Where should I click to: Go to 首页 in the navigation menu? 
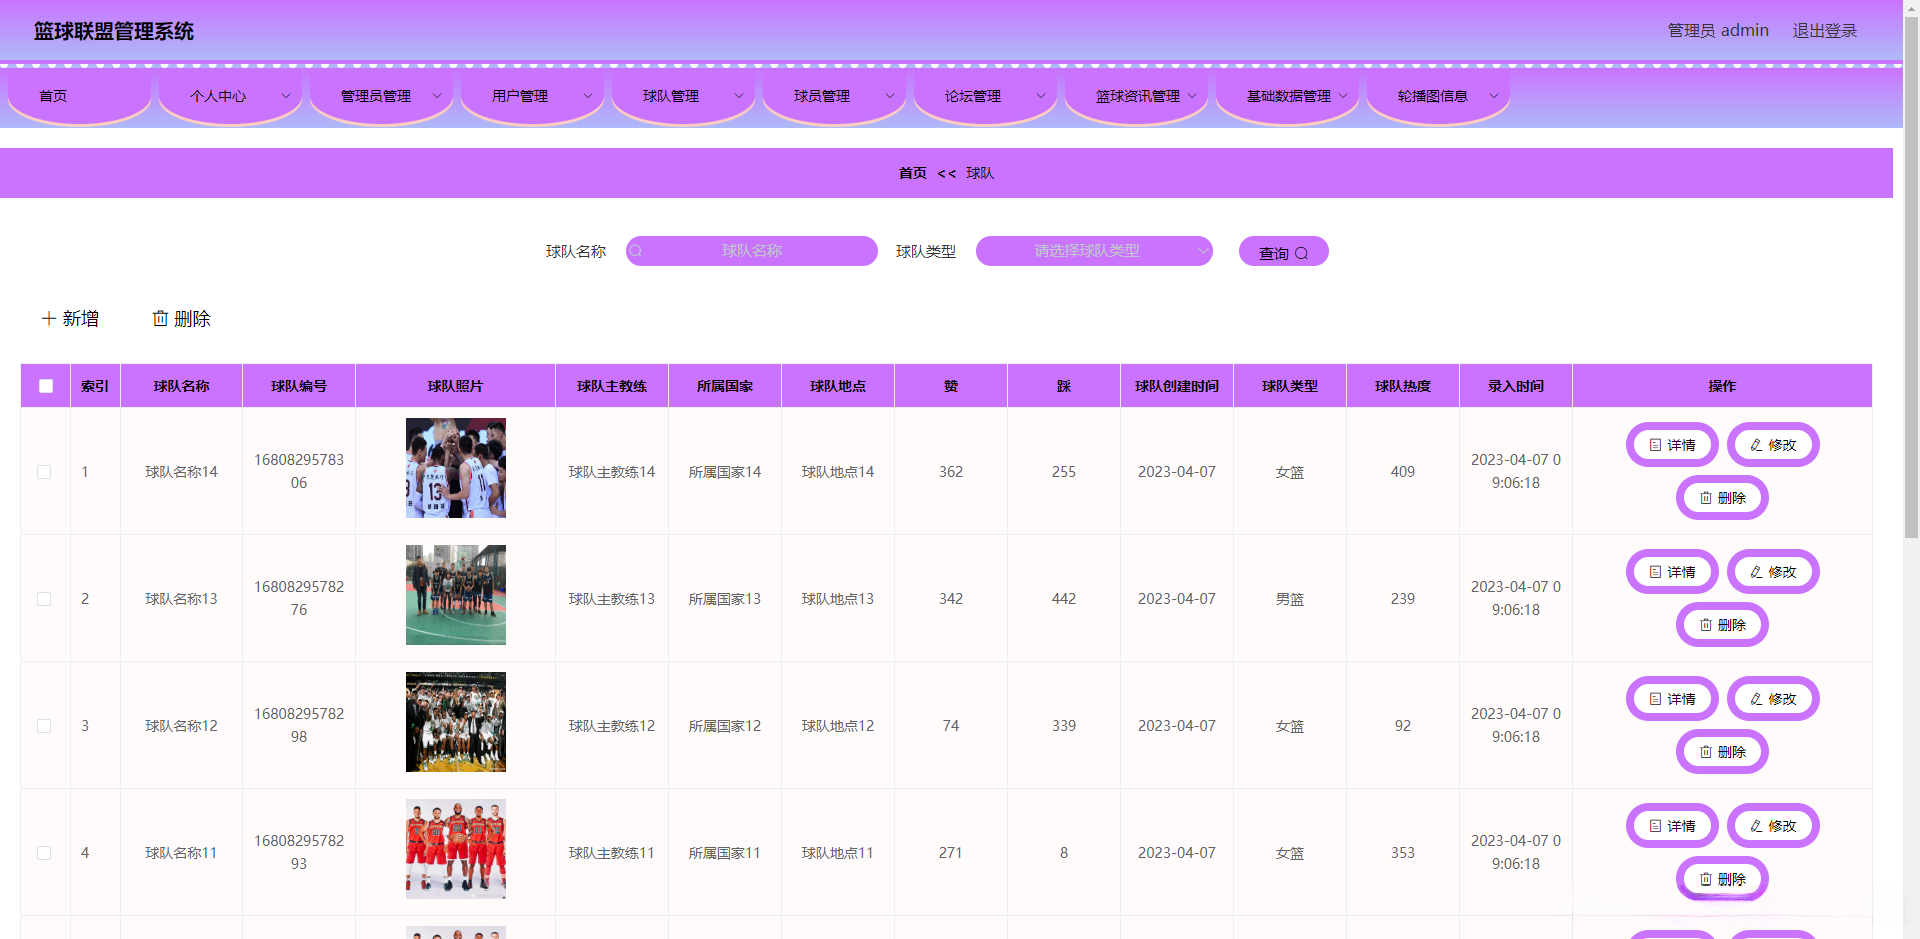coord(79,96)
